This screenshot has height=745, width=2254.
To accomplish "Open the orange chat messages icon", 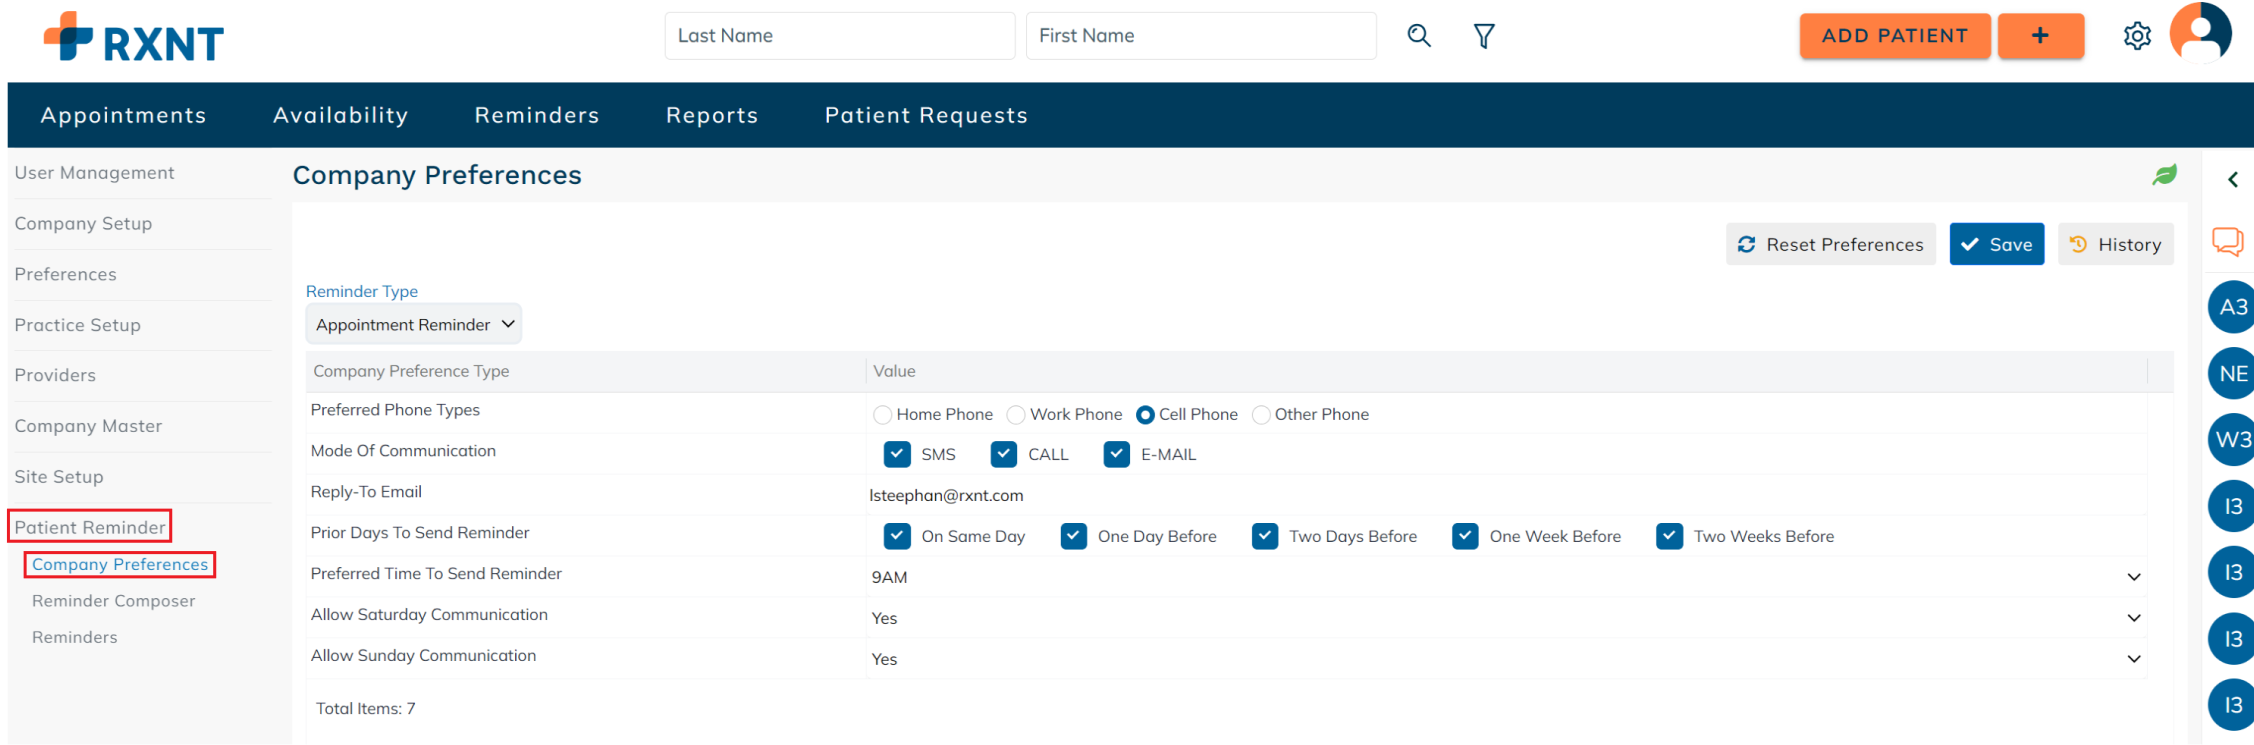I will (x=2227, y=241).
